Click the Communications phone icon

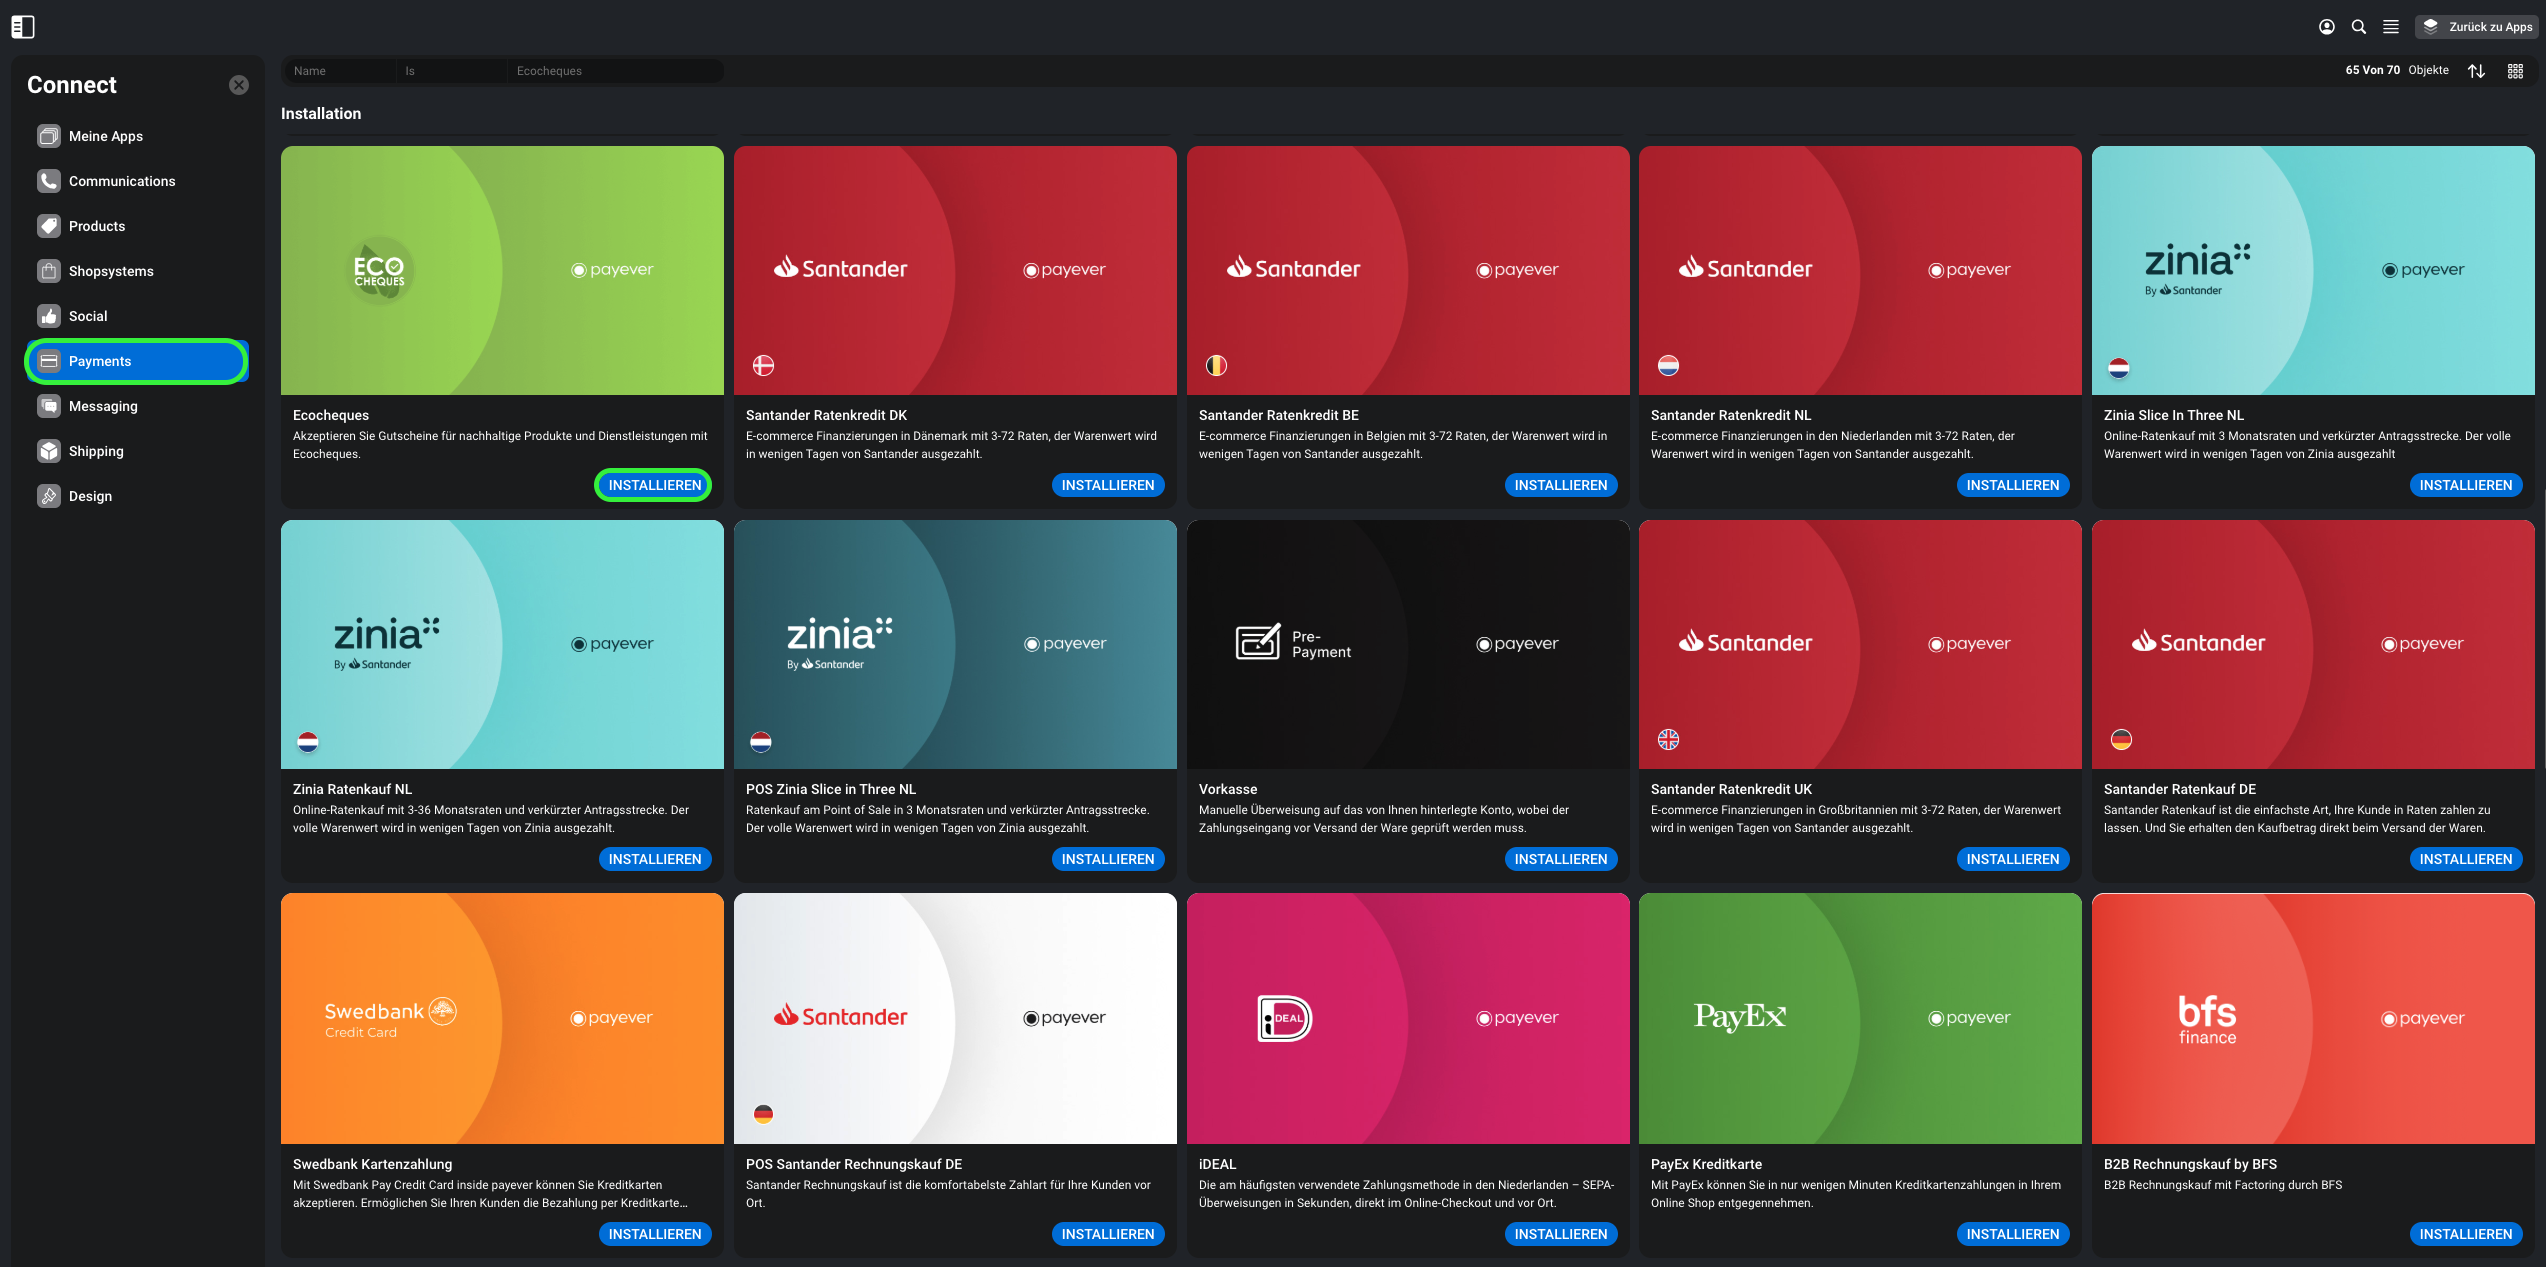tap(49, 181)
